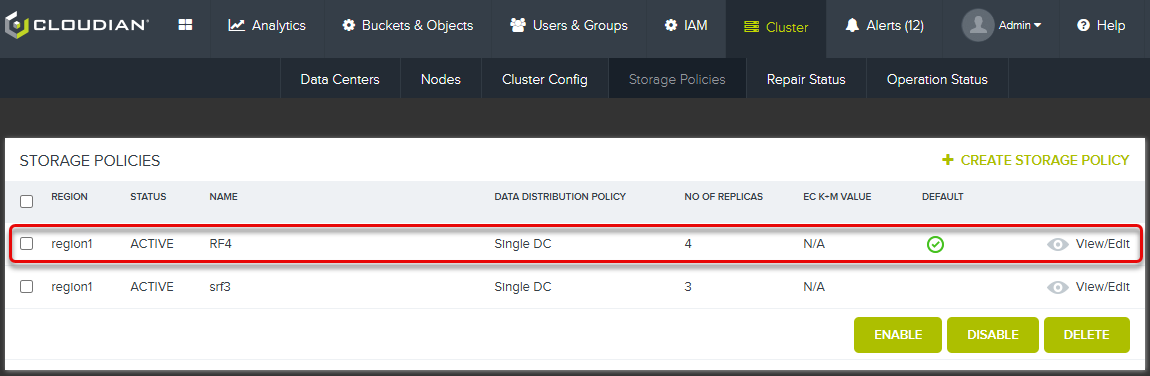This screenshot has width=1150, height=376.
Task: Click the green default checkmark for RF4
Action: [x=935, y=245]
